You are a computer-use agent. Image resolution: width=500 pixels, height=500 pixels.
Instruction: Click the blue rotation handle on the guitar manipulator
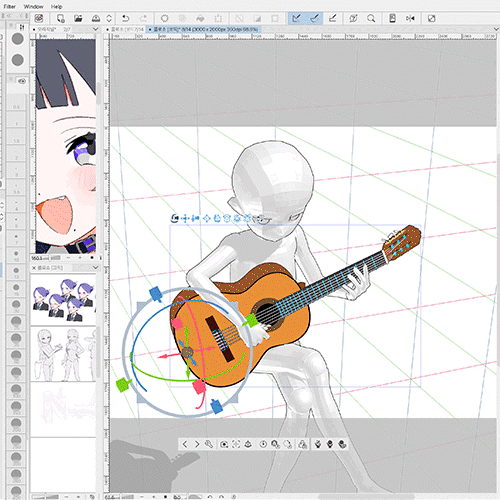point(156,294)
